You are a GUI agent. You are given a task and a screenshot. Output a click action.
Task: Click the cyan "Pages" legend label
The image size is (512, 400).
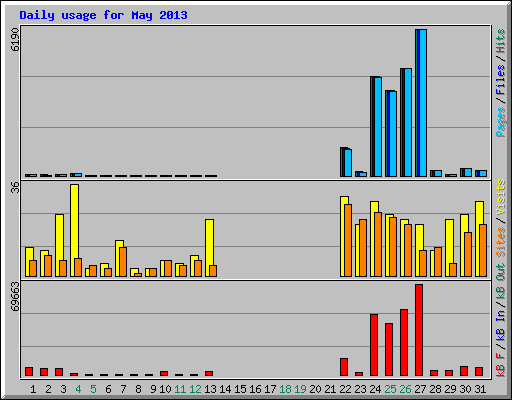point(501,122)
